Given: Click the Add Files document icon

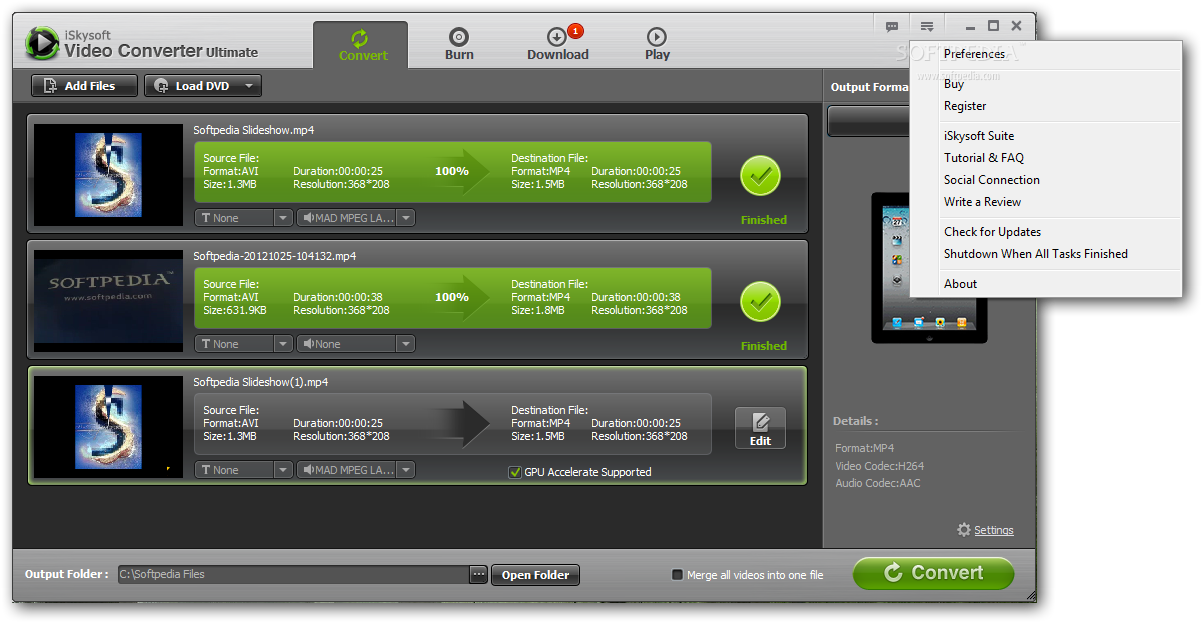Looking at the screenshot, I should [50, 86].
